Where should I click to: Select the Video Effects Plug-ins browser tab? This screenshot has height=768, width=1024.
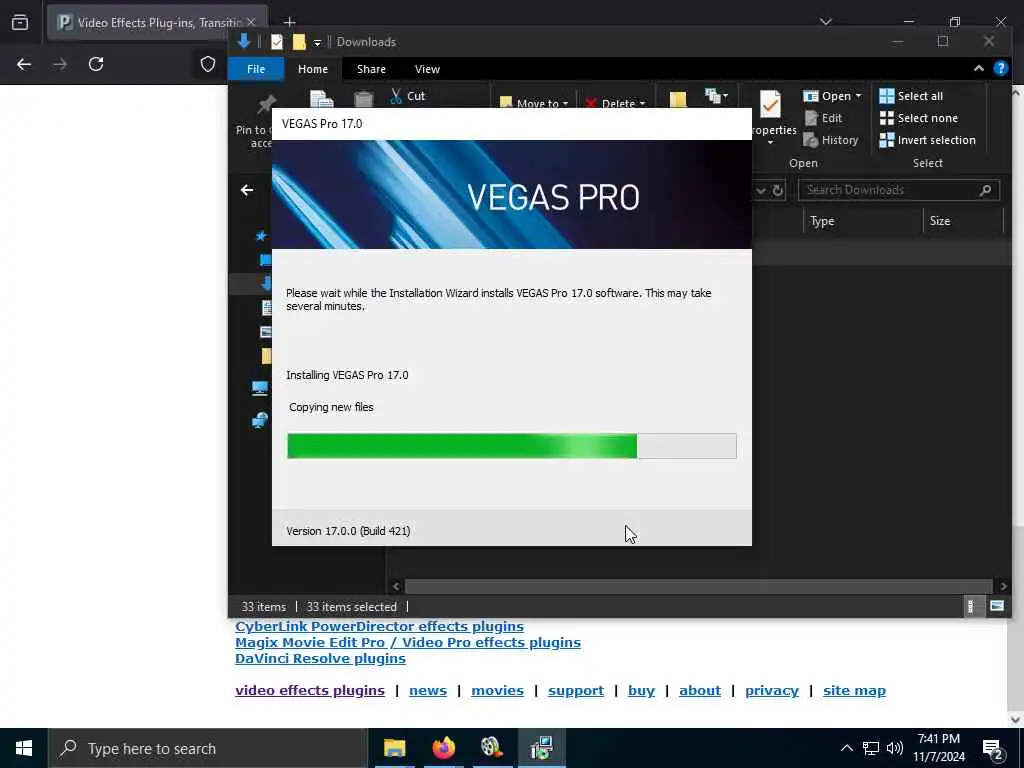(157, 22)
